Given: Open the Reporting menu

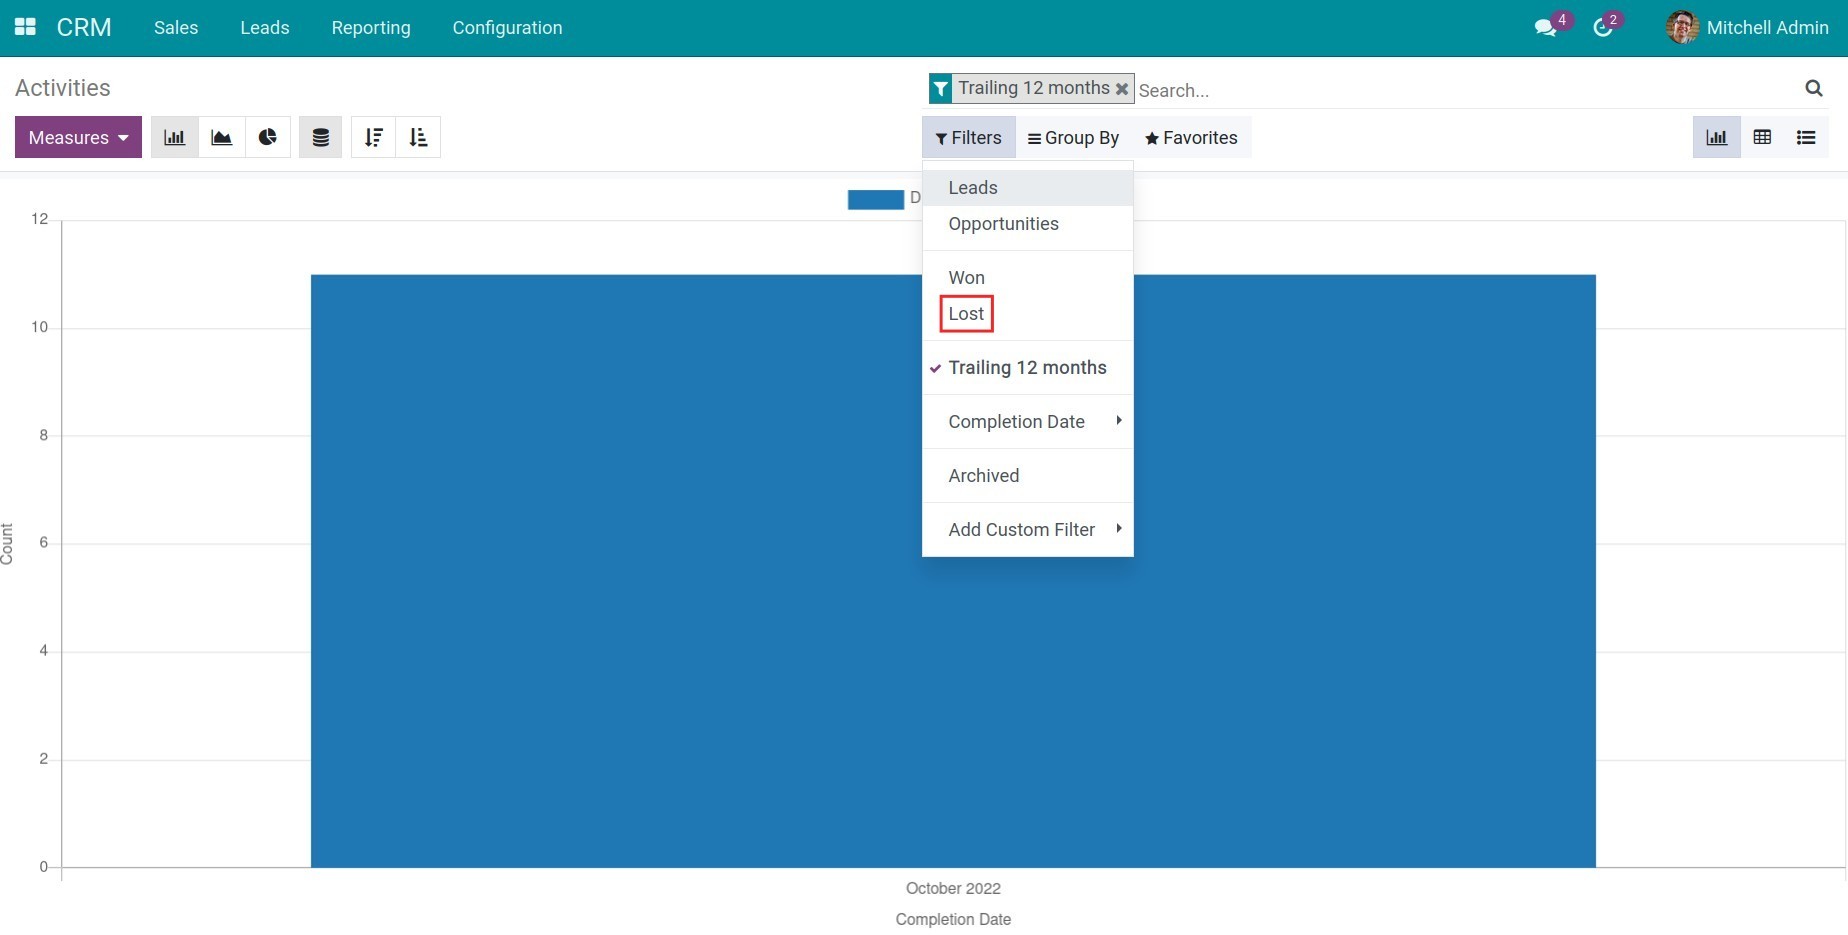Looking at the screenshot, I should tap(371, 27).
